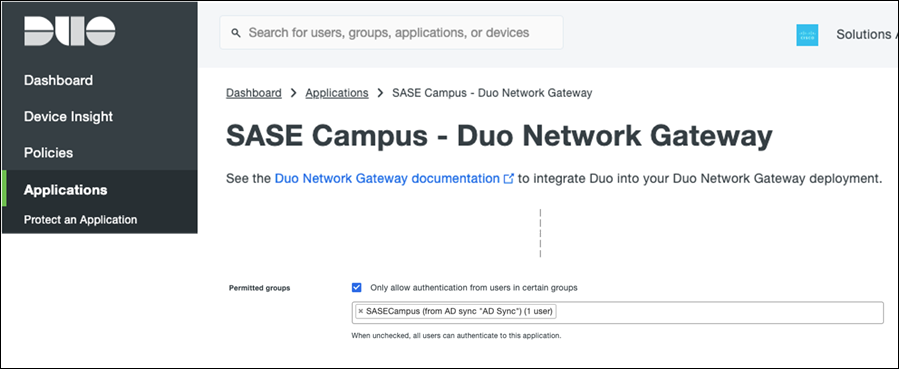
Task: Click the Dashboard breadcrumb link
Action: point(253,93)
